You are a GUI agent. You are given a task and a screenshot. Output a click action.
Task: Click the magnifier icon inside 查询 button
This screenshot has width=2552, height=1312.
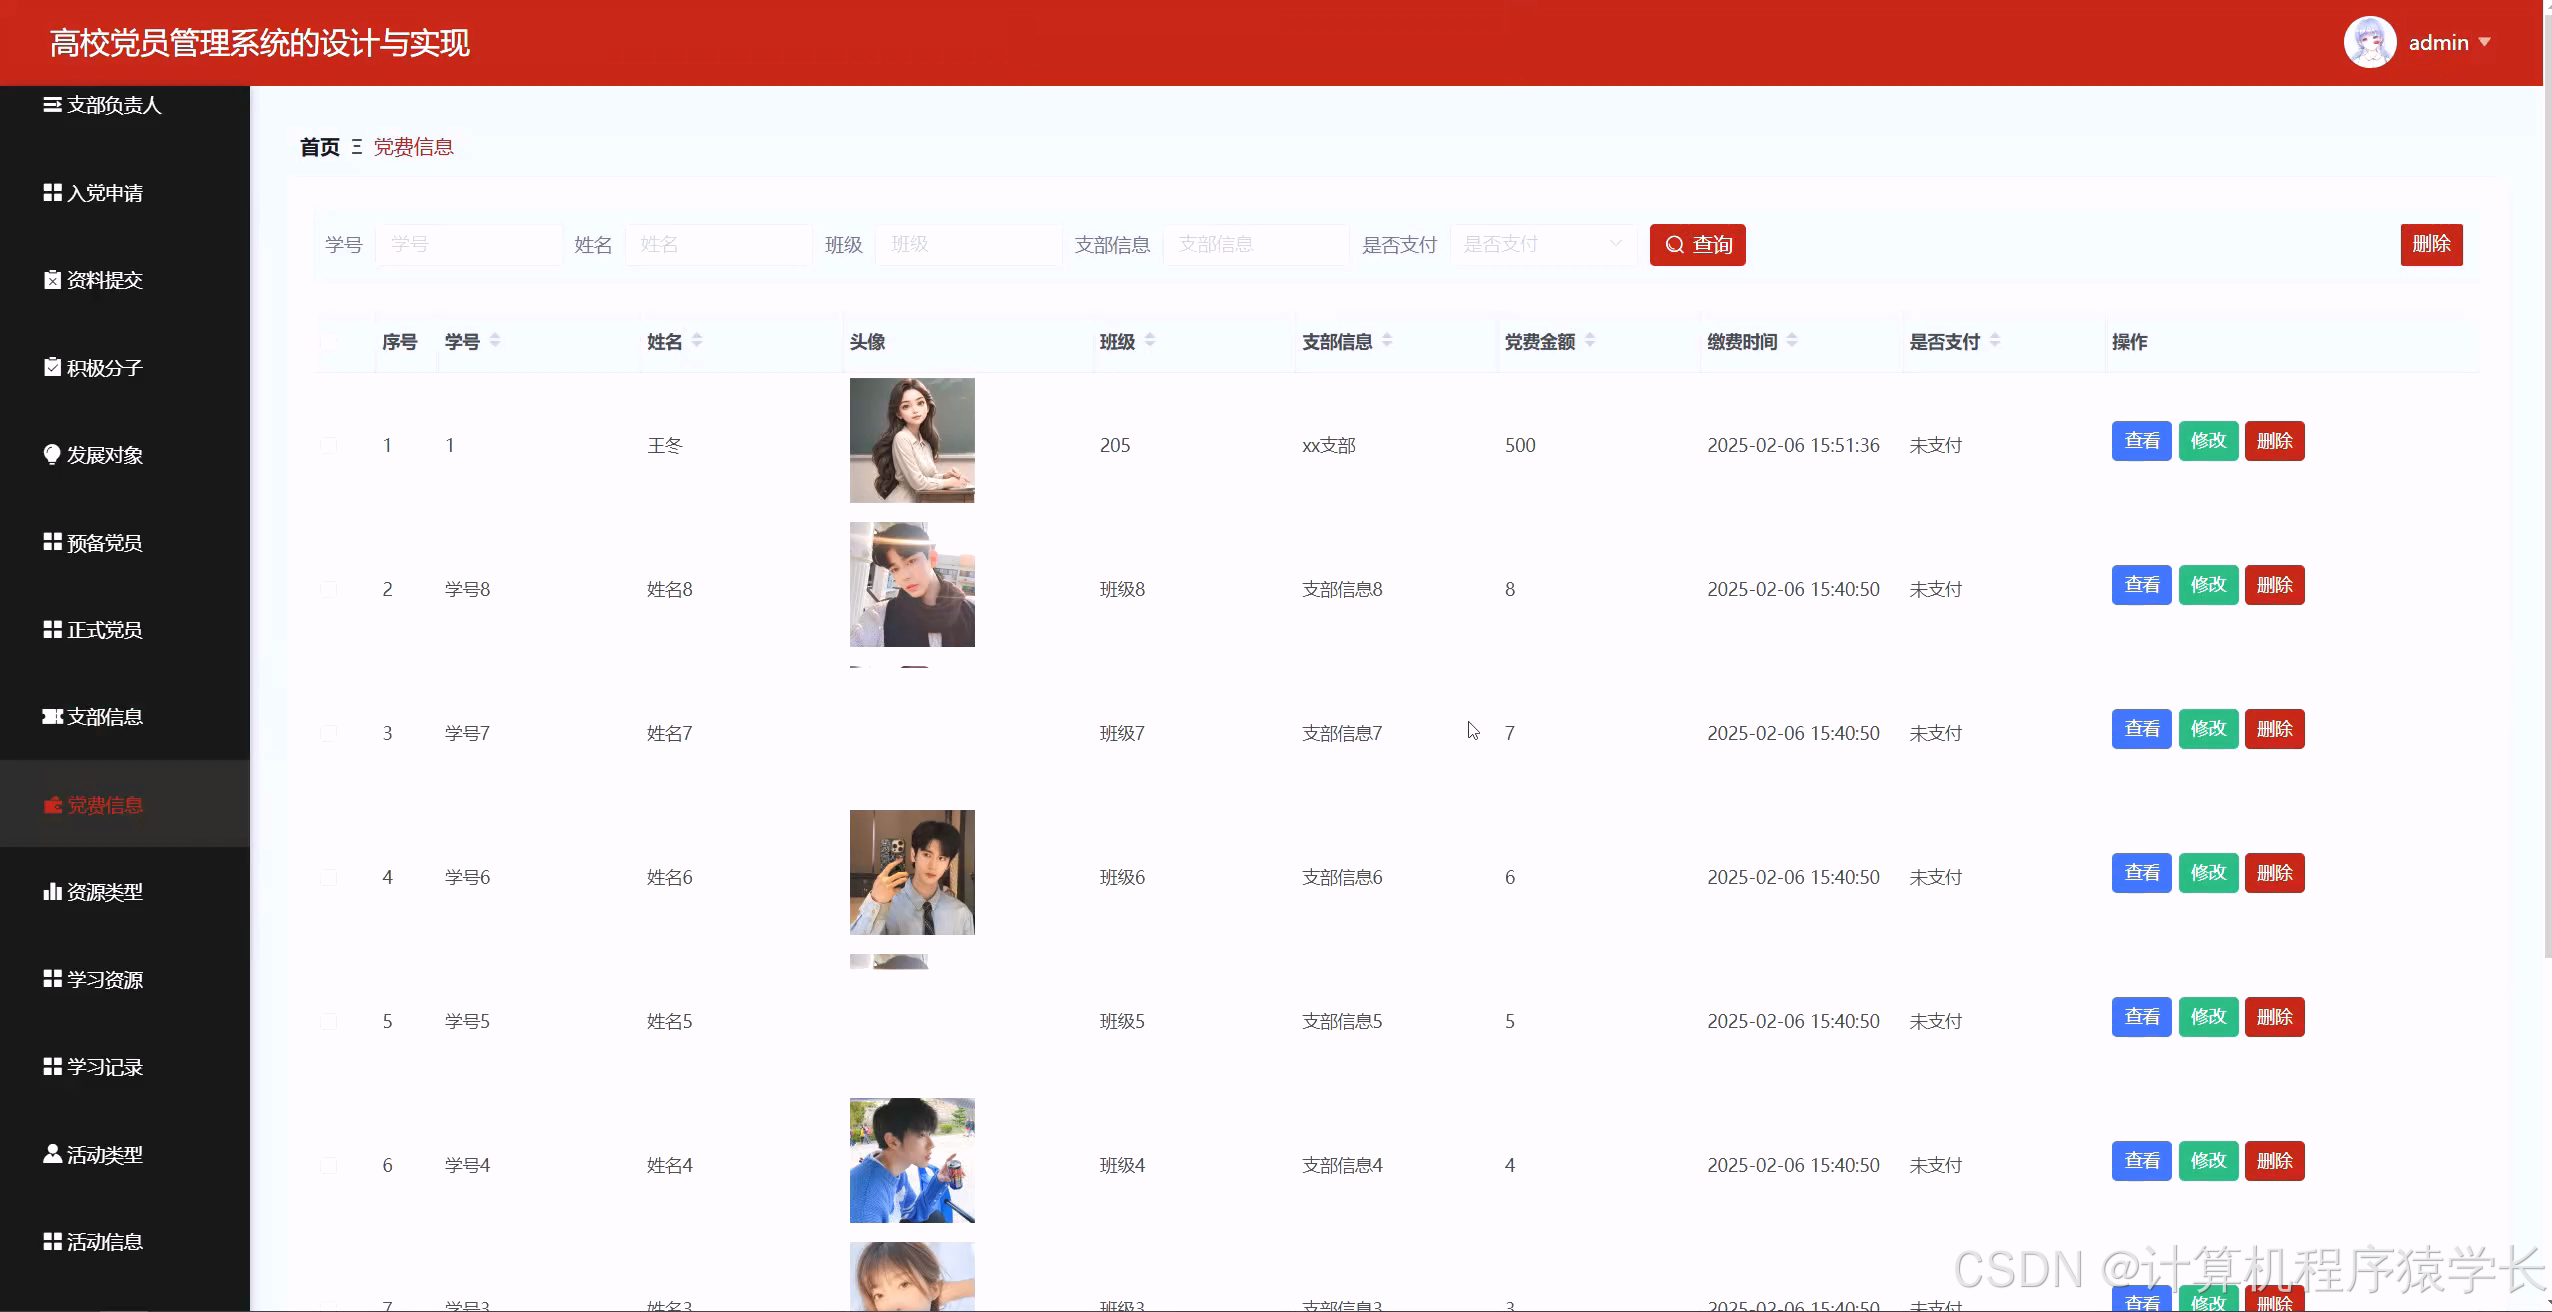click(1675, 244)
